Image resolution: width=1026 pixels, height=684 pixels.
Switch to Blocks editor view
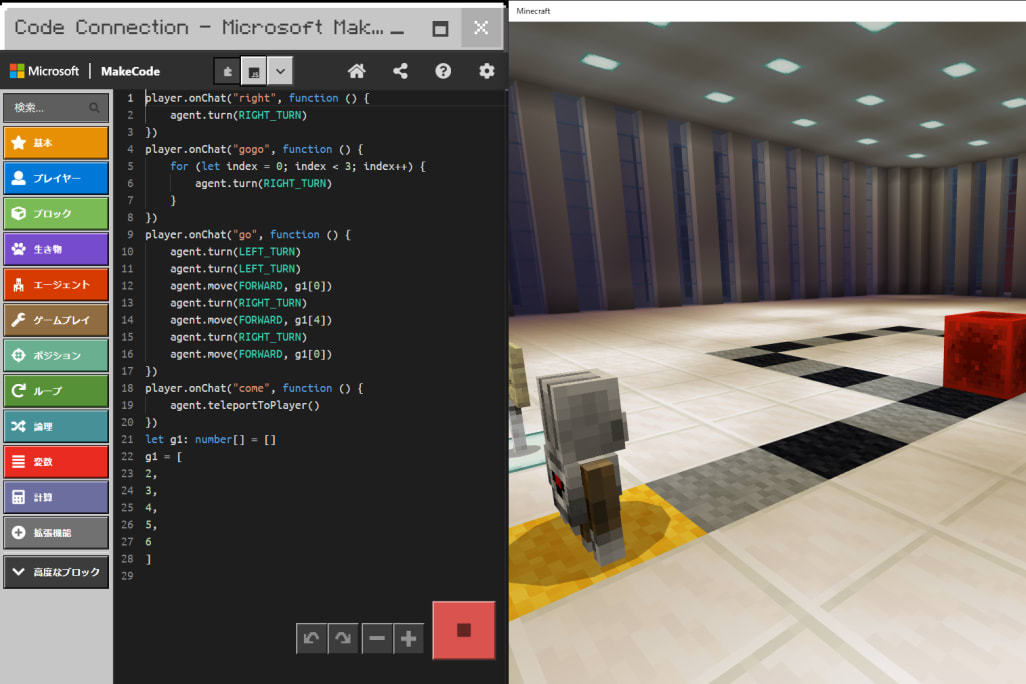[228, 71]
